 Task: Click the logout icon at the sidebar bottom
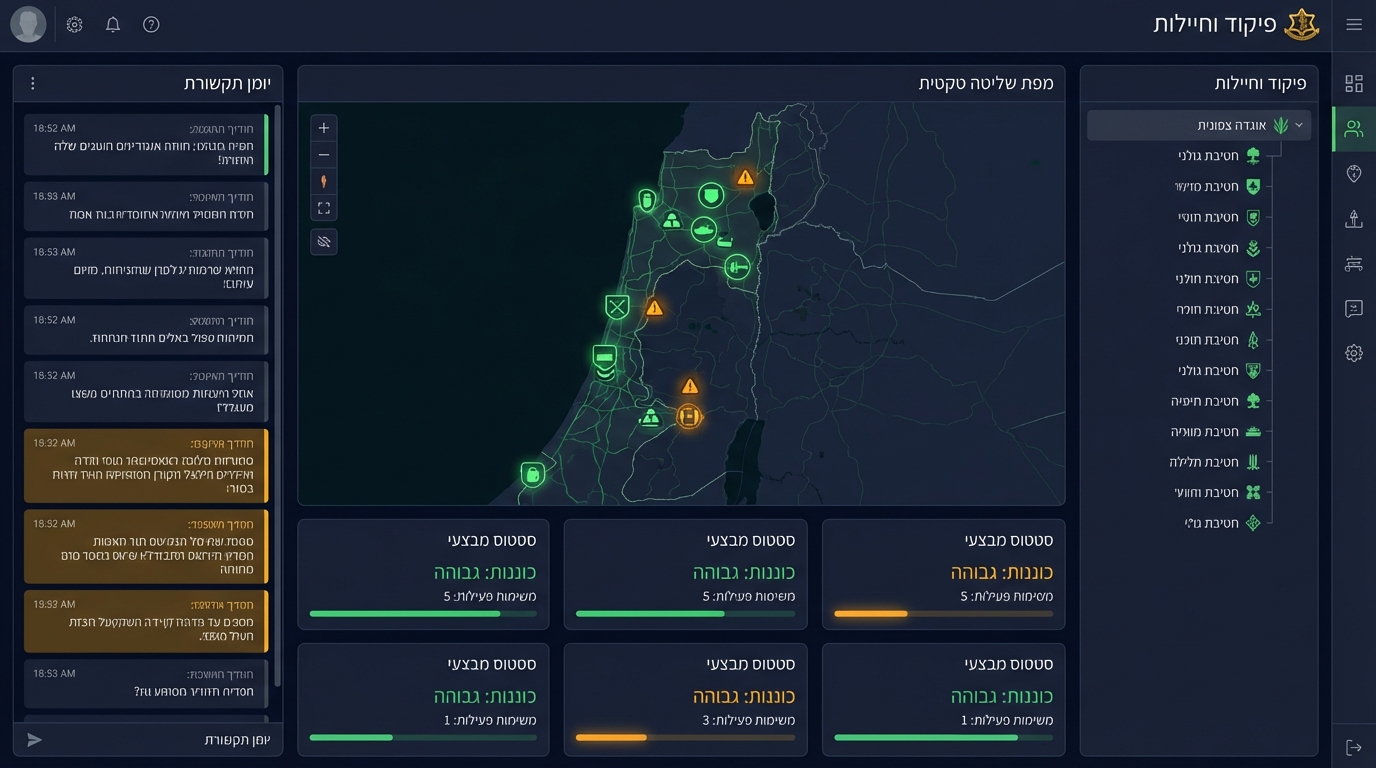pyautogui.click(x=1354, y=747)
